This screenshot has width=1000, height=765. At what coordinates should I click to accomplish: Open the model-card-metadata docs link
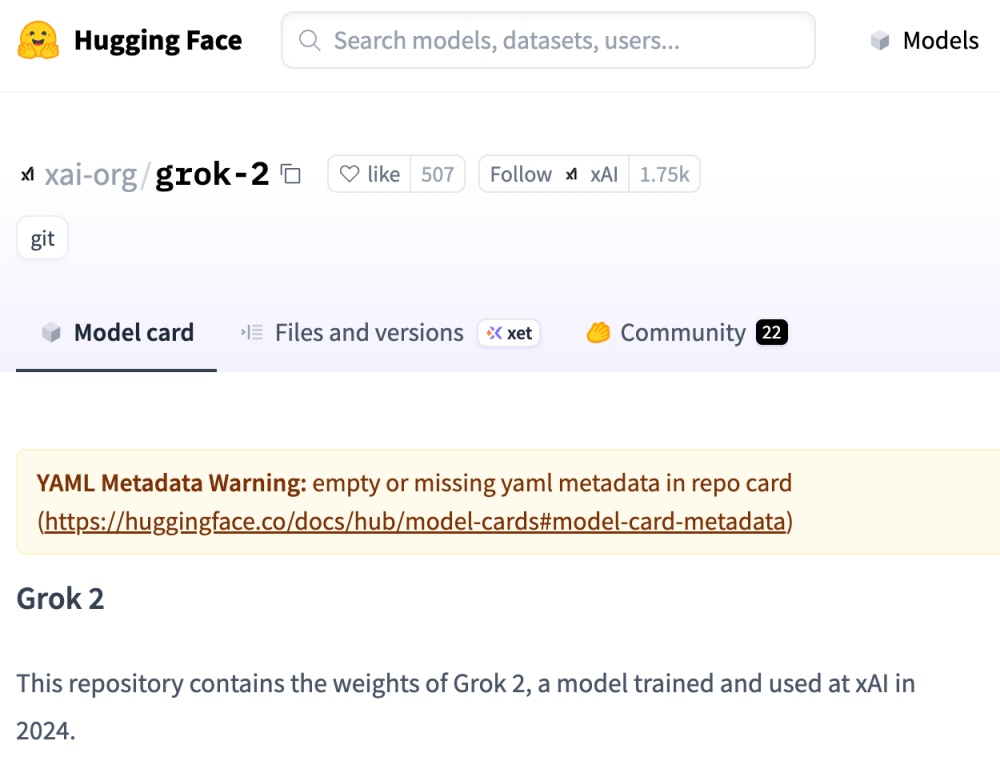(415, 521)
